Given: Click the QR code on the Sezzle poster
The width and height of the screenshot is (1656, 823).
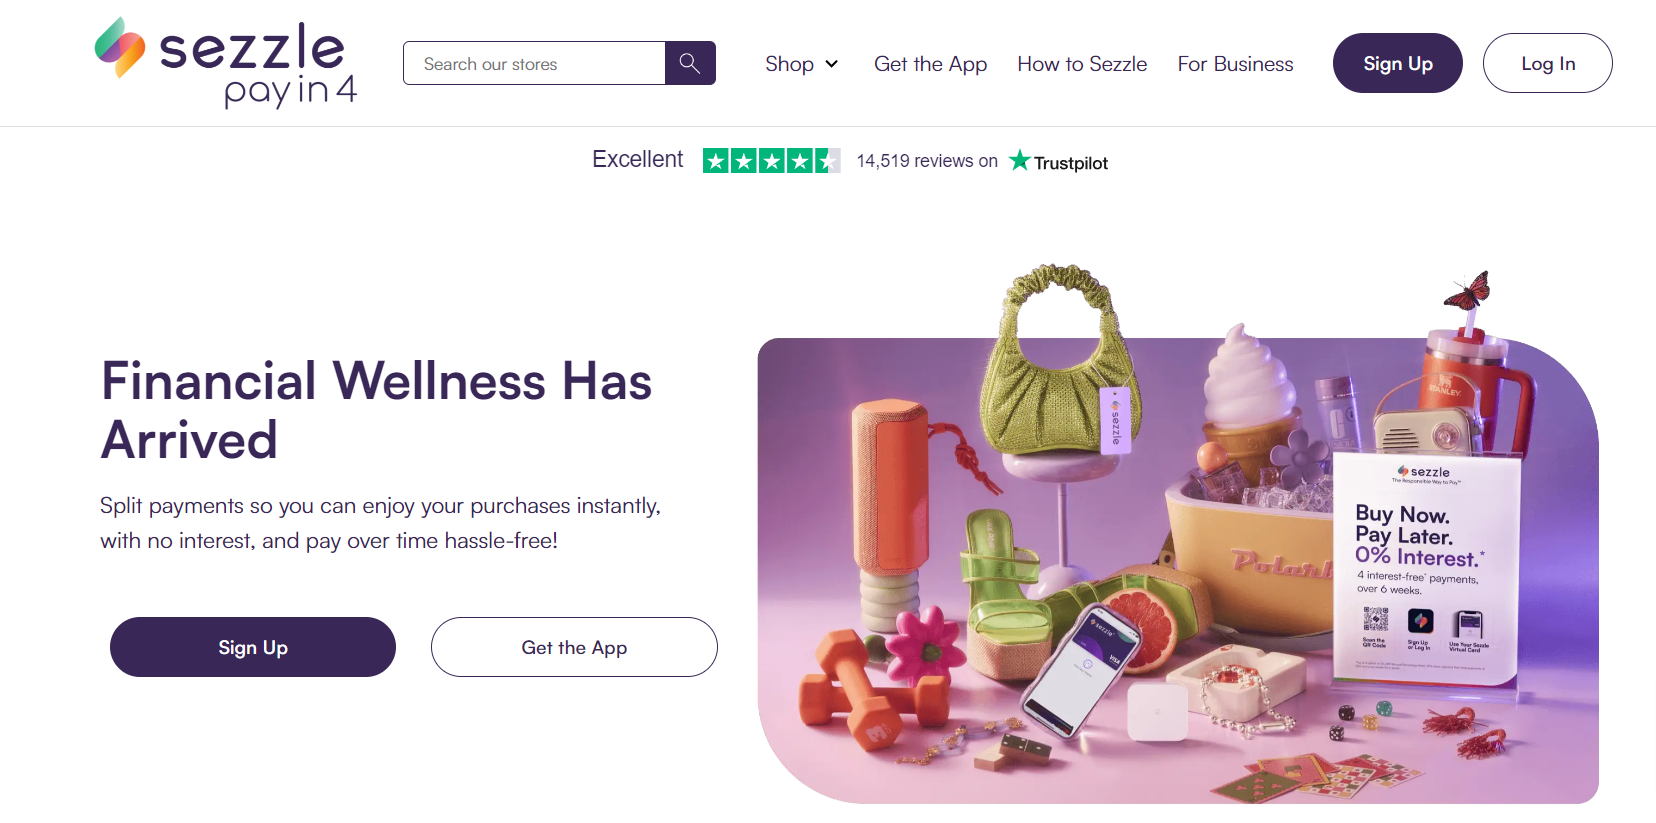Looking at the screenshot, I should pyautogui.click(x=1375, y=621).
